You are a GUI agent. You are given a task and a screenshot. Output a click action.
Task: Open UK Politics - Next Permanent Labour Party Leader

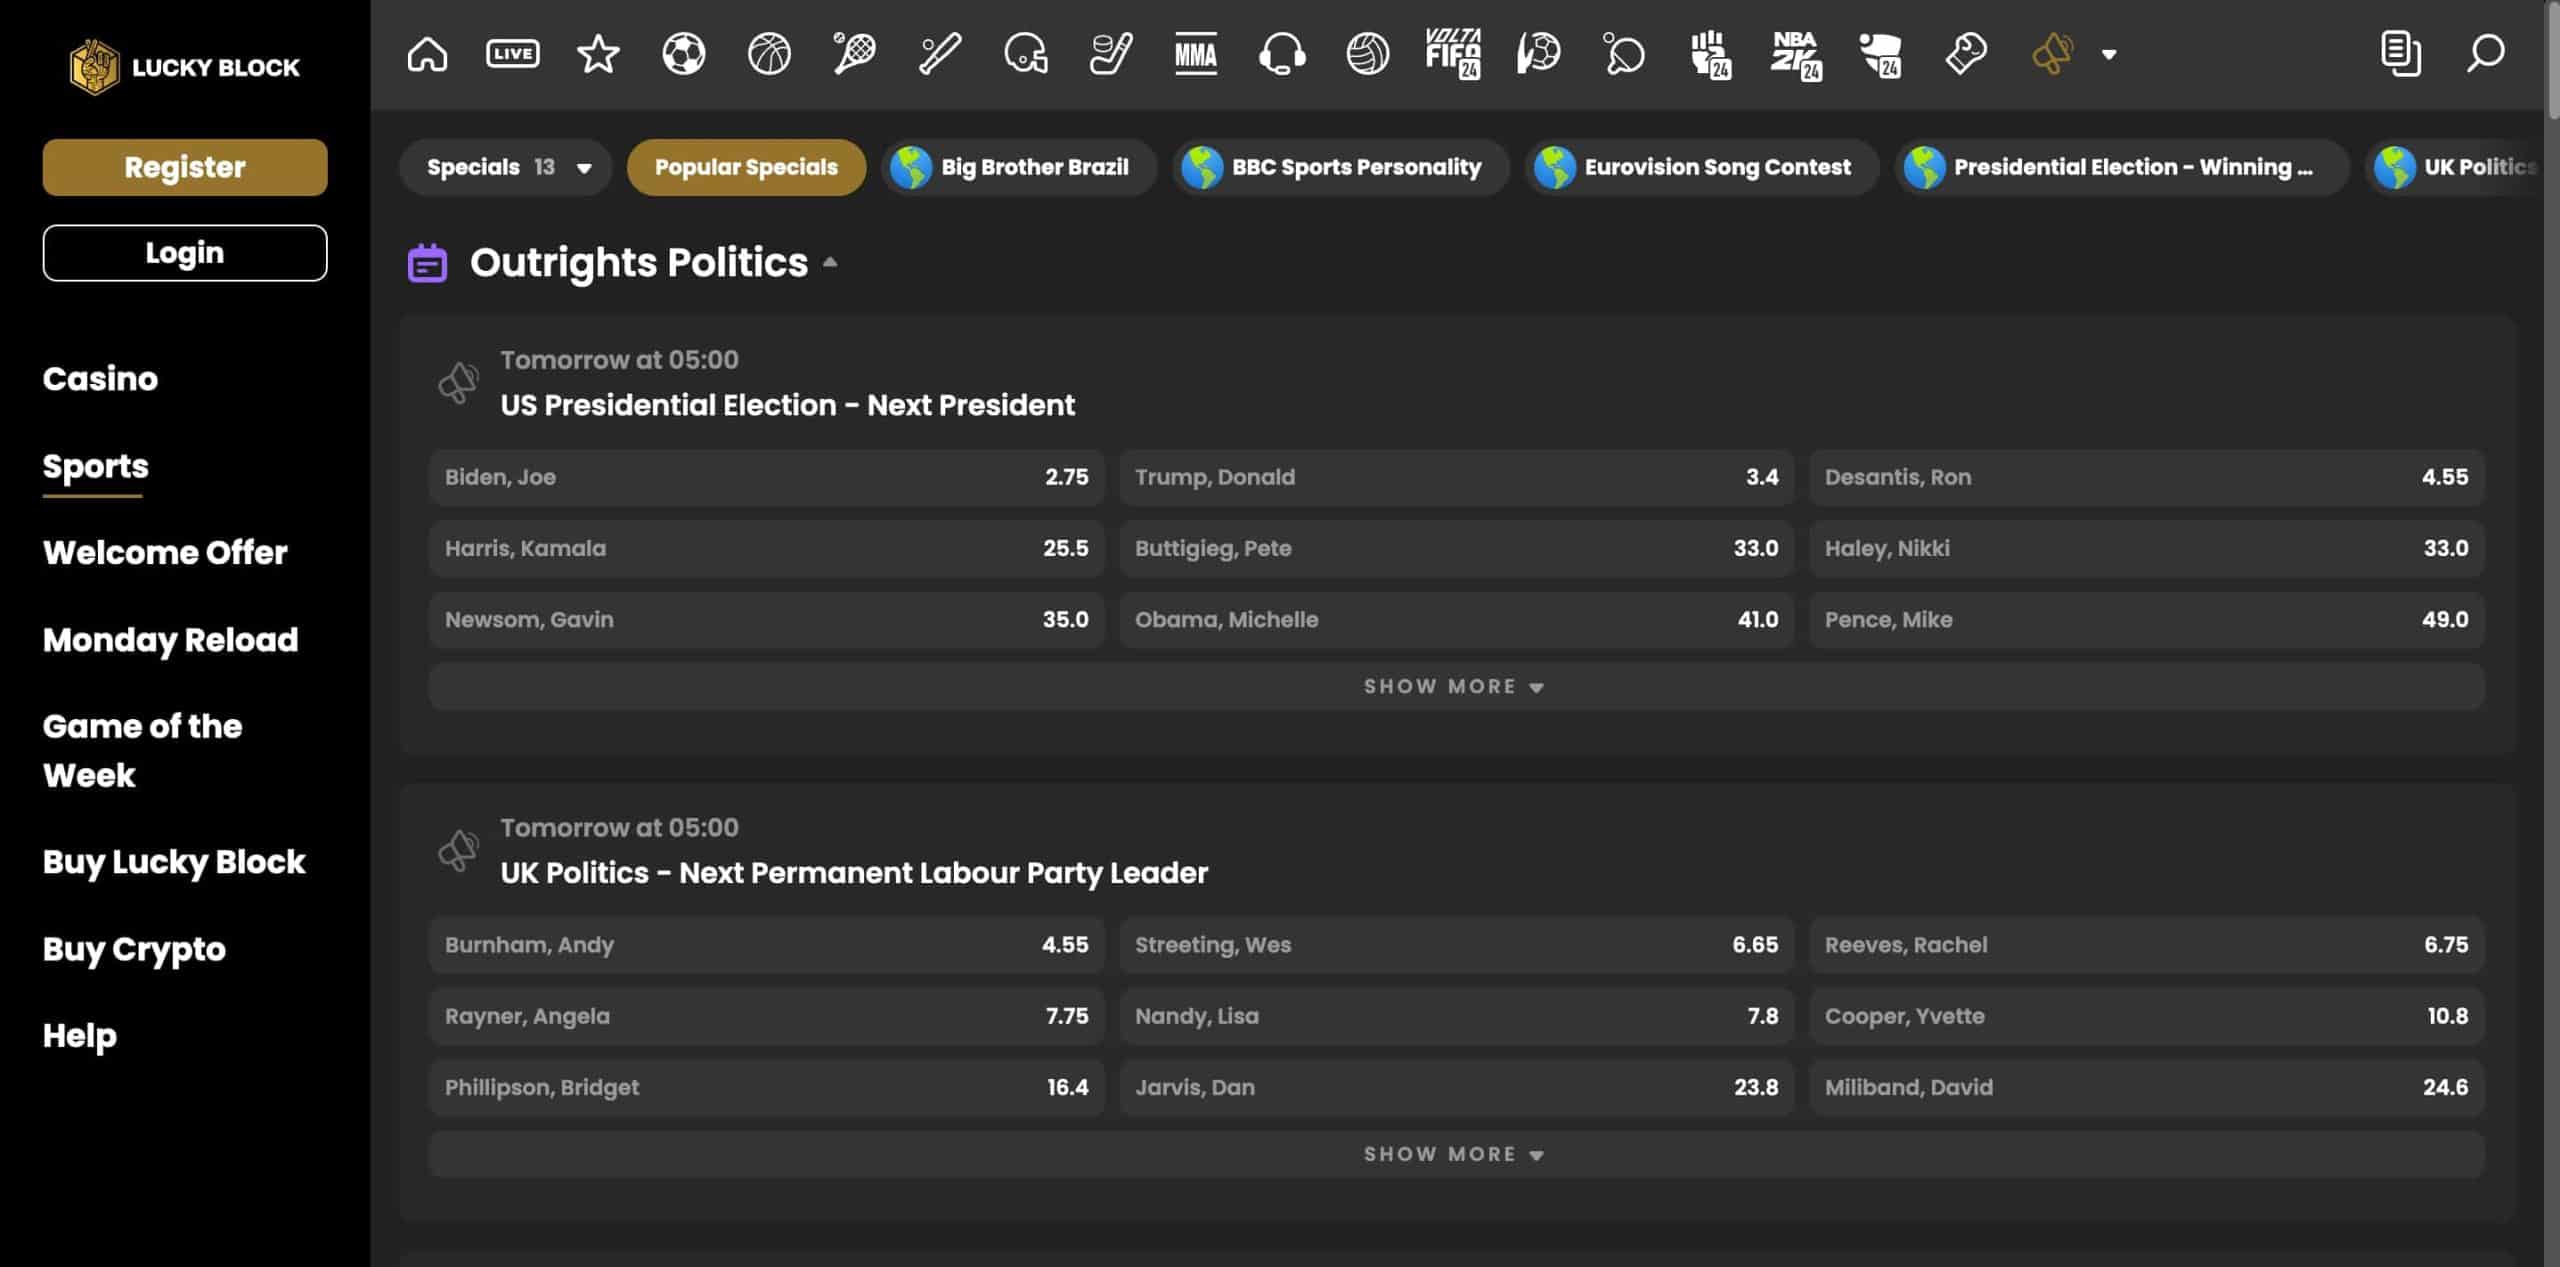854,873
